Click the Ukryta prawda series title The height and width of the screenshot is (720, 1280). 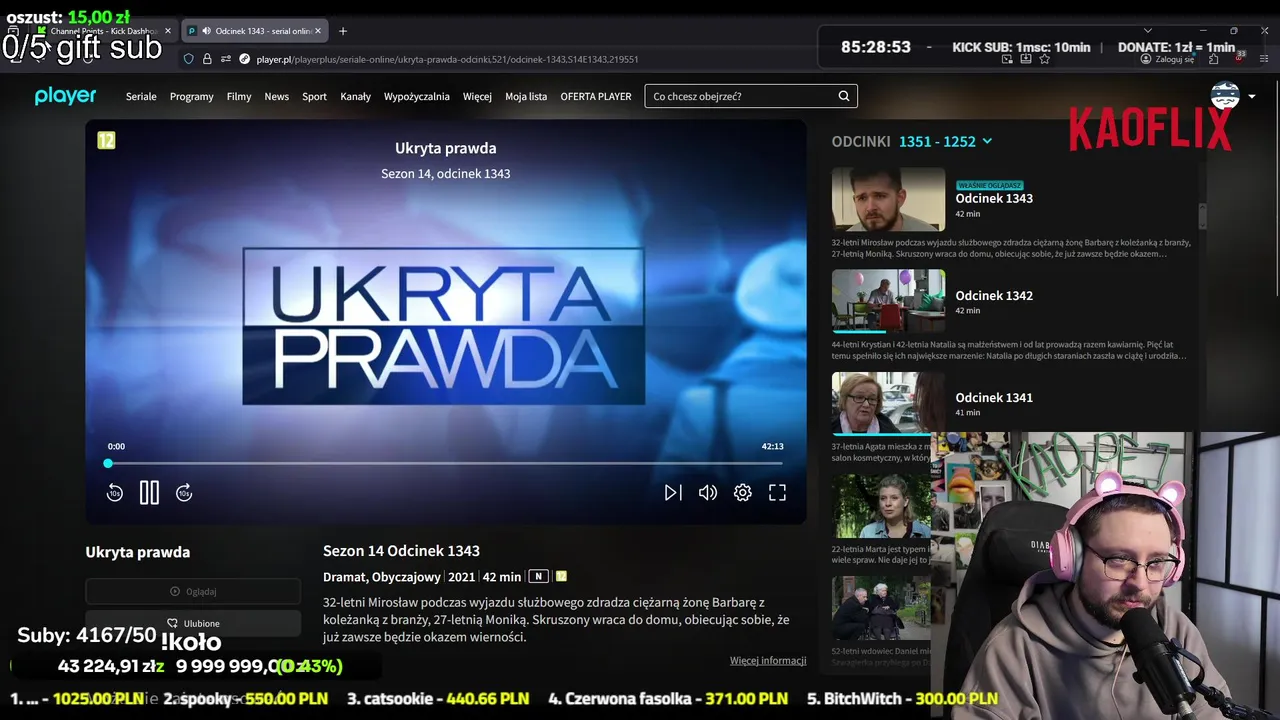[137, 552]
